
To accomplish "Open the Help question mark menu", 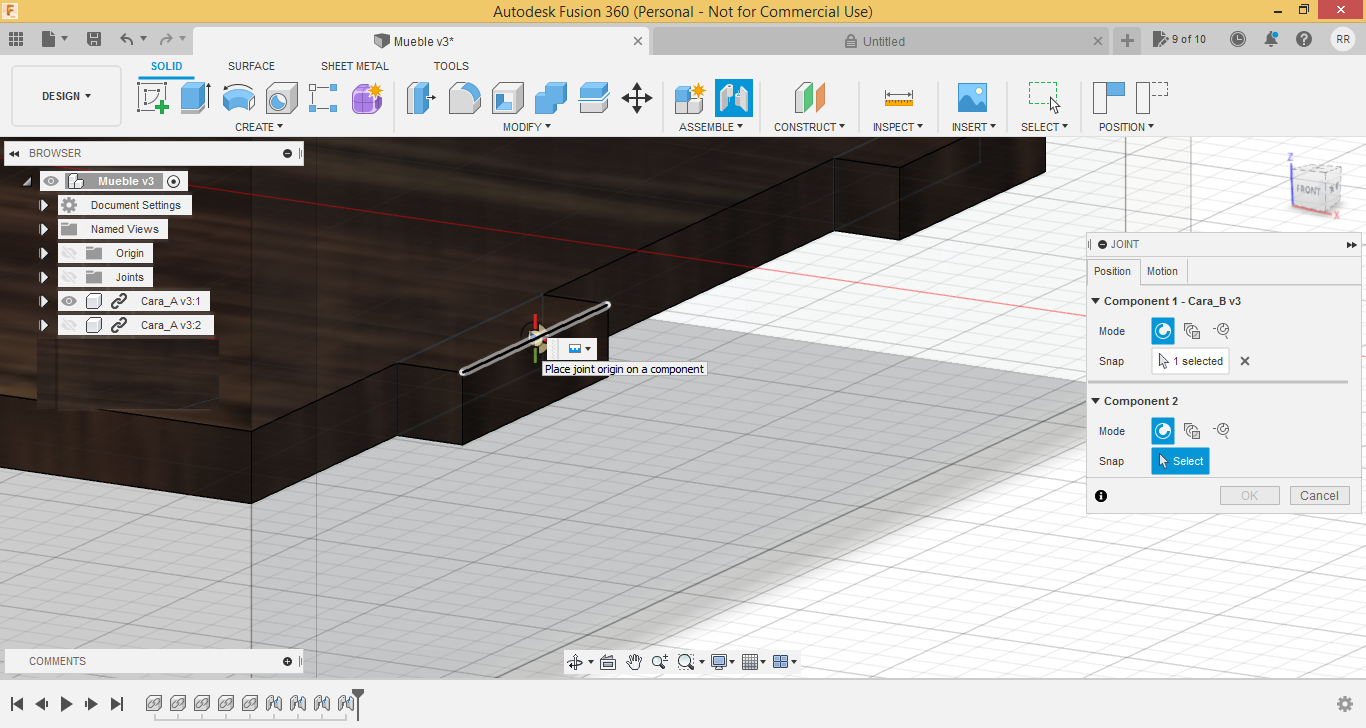I will click(x=1304, y=39).
